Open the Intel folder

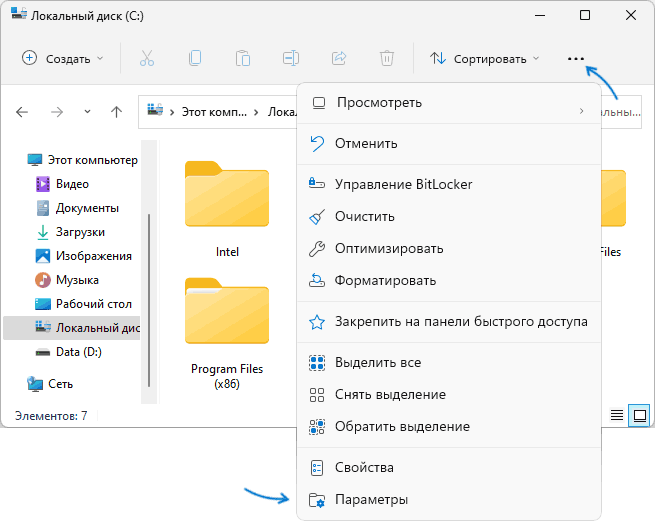(227, 209)
